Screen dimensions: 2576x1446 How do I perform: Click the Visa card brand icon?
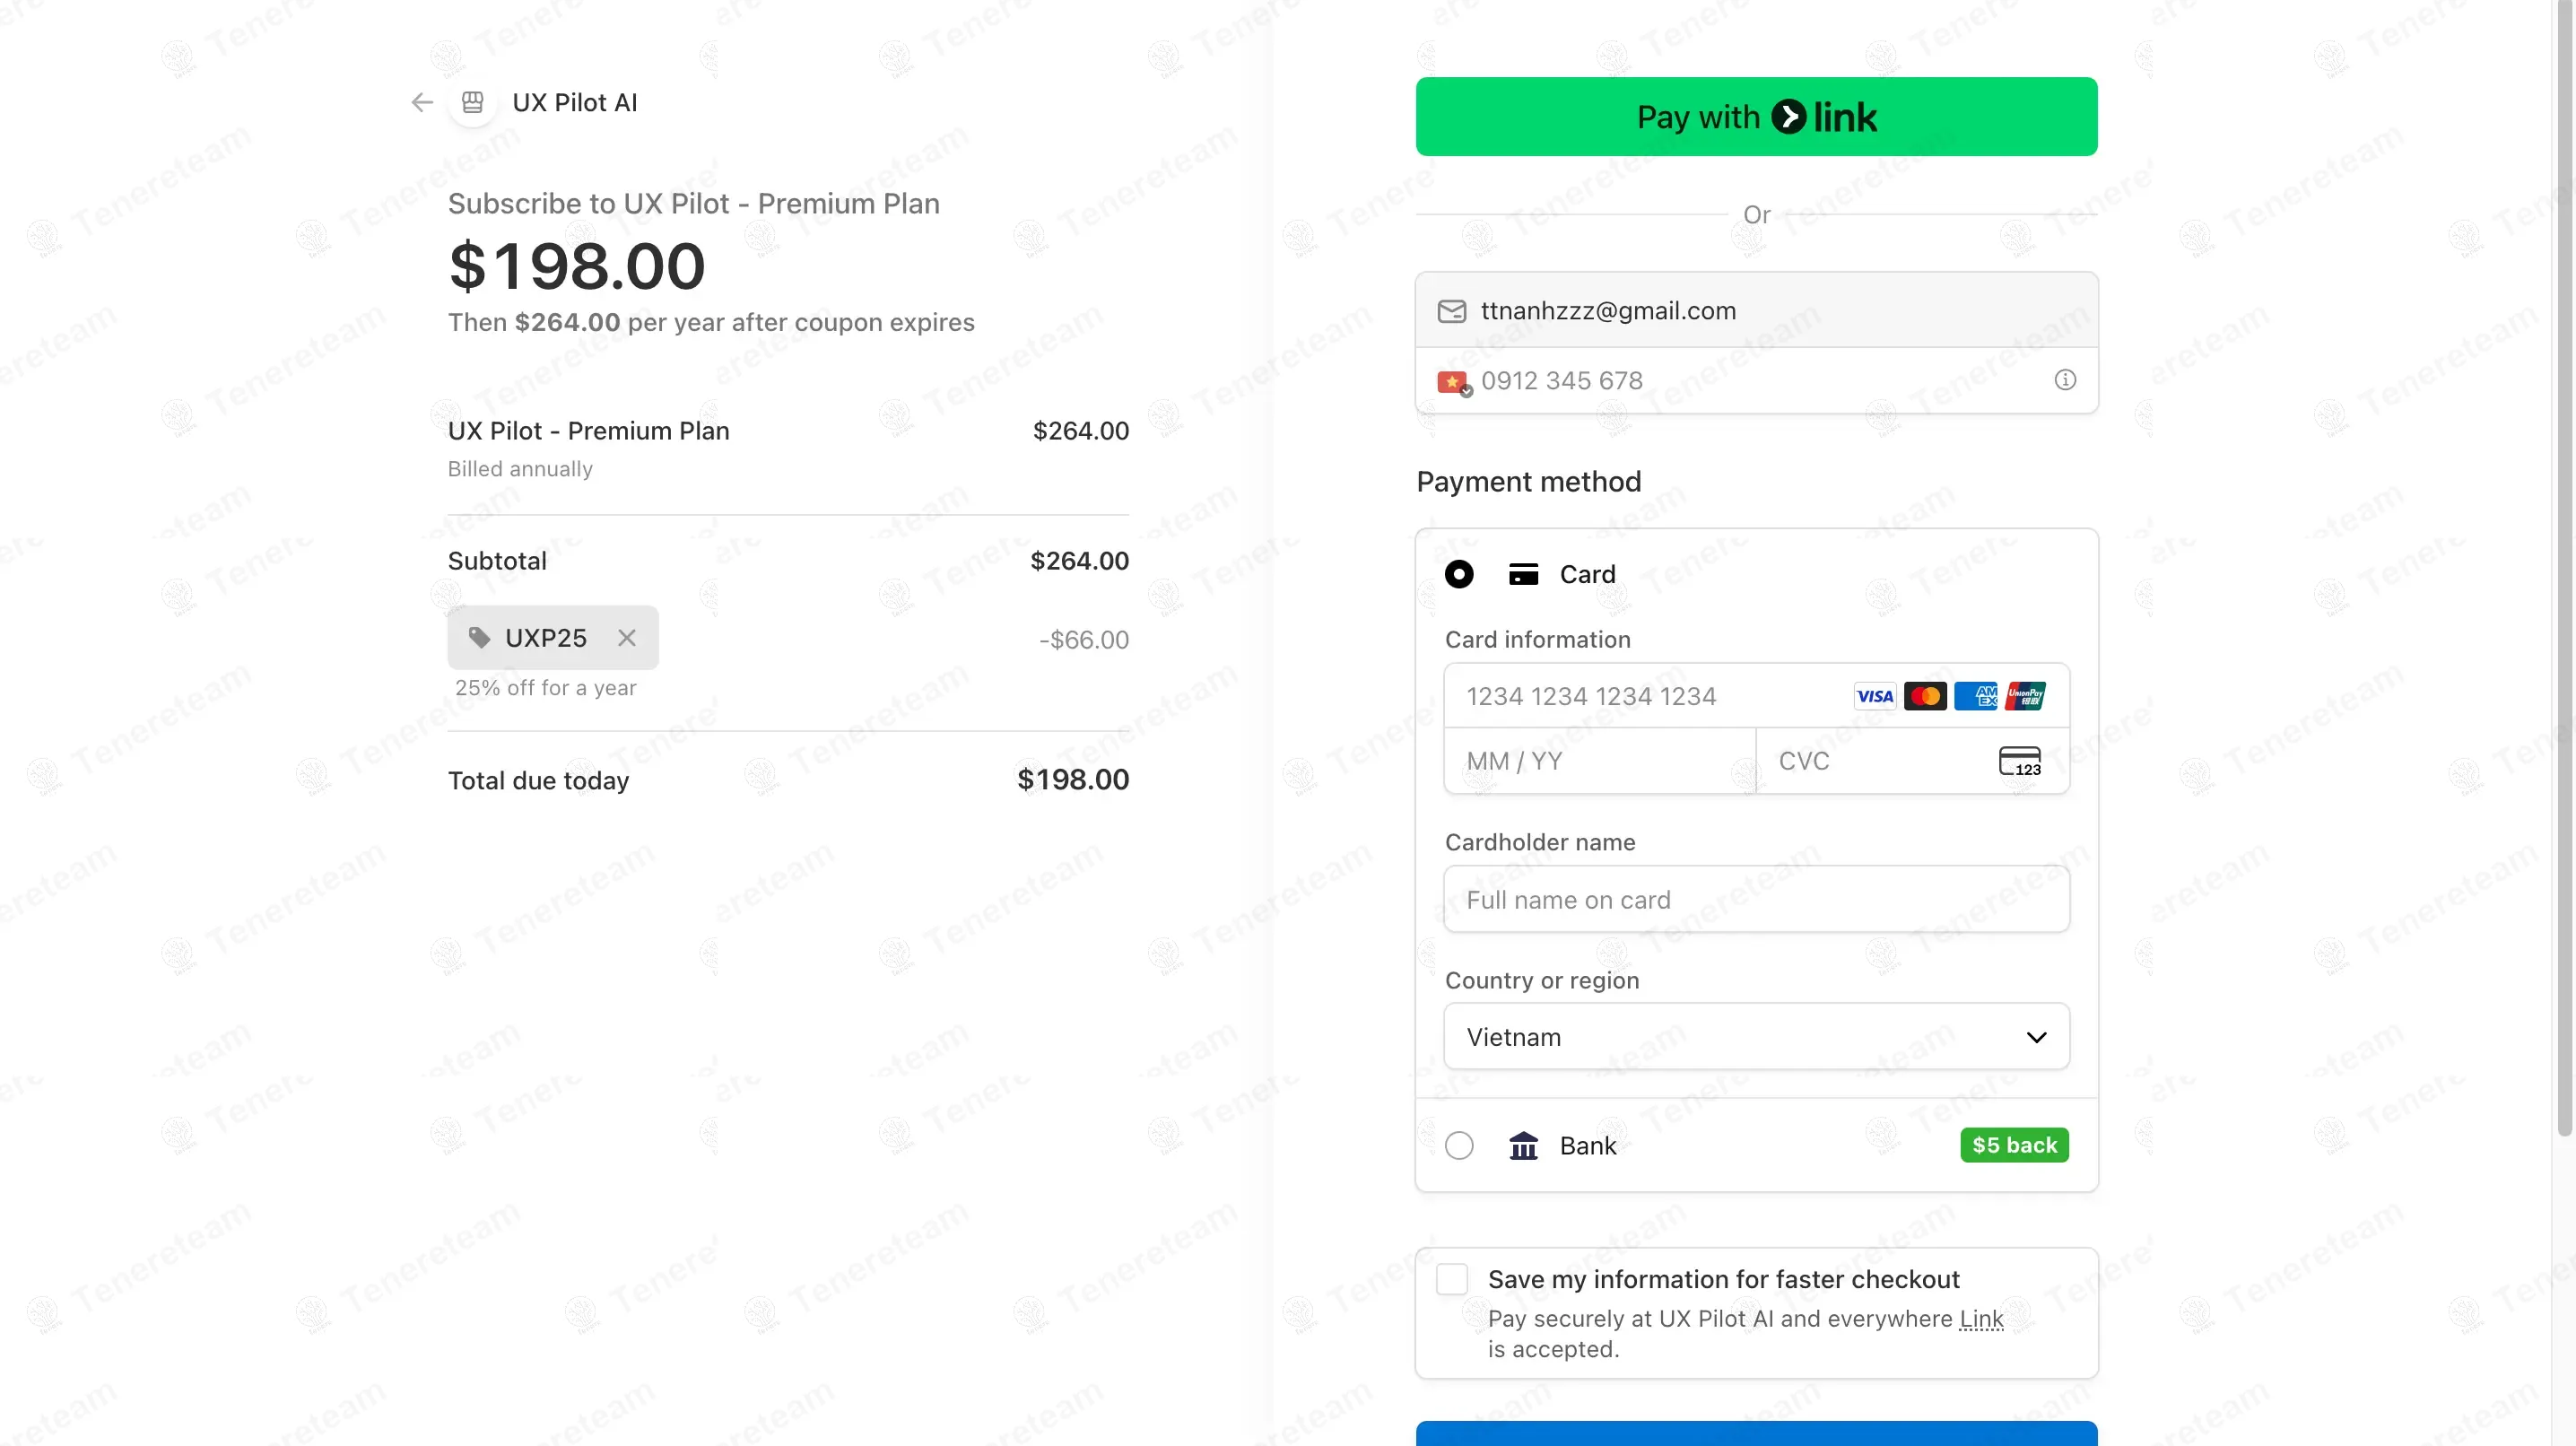1875,695
